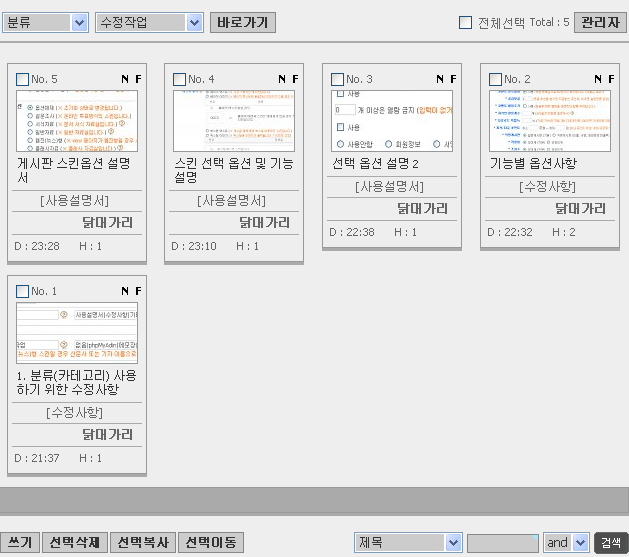The width and height of the screenshot is (629, 557).
Task: Open the 분류 category dropdown
Action: 45,23
